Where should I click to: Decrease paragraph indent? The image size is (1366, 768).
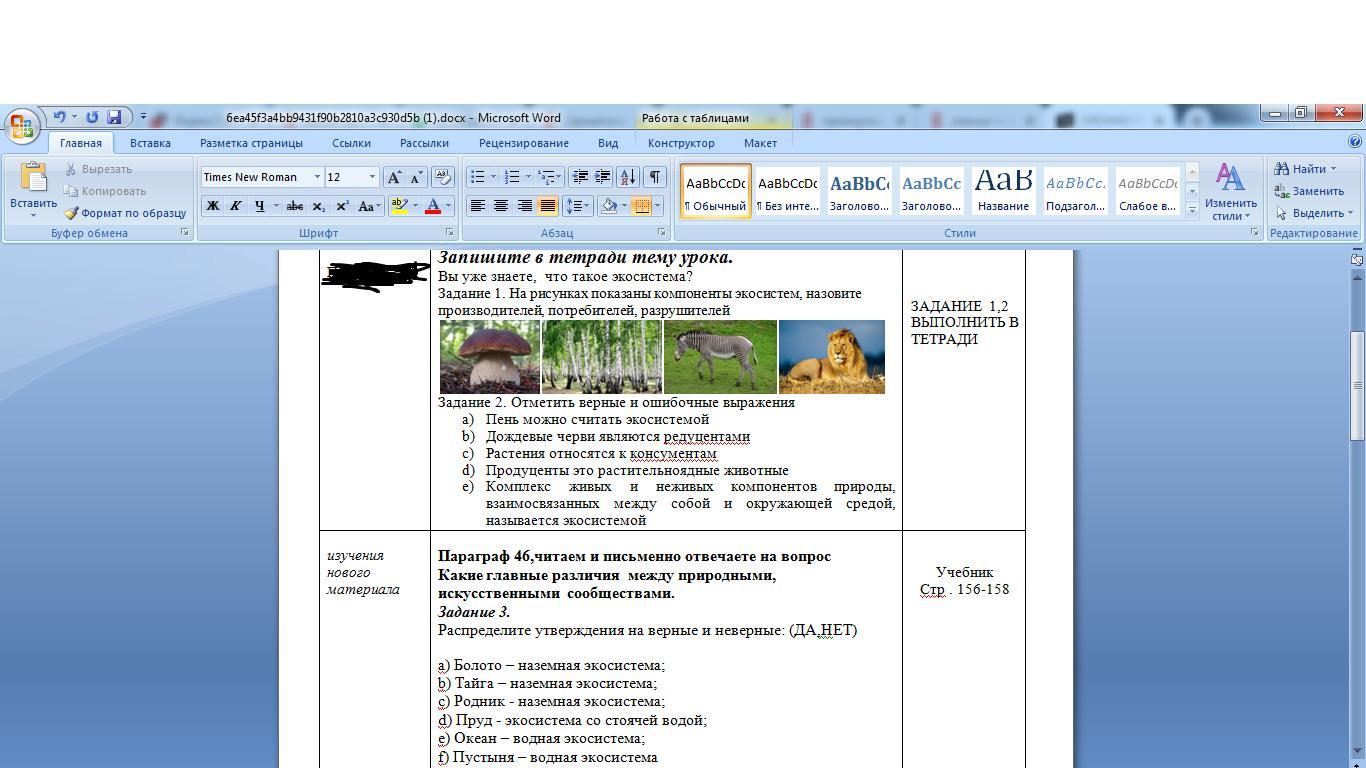coord(580,177)
